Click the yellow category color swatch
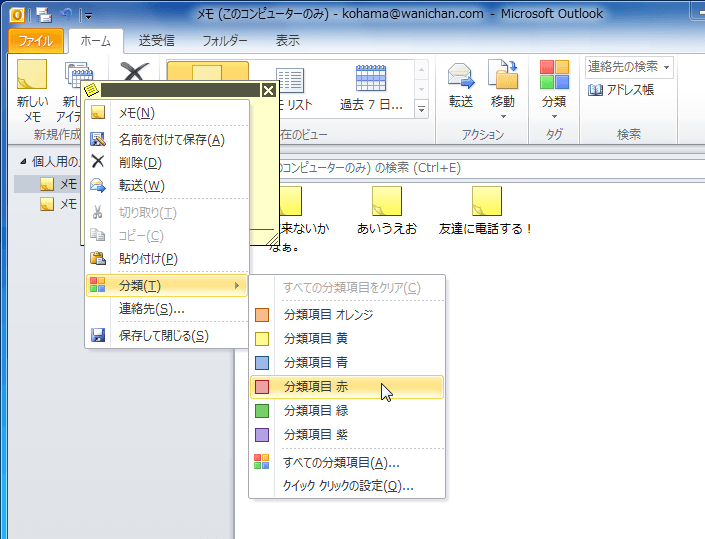 tap(262, 339)
